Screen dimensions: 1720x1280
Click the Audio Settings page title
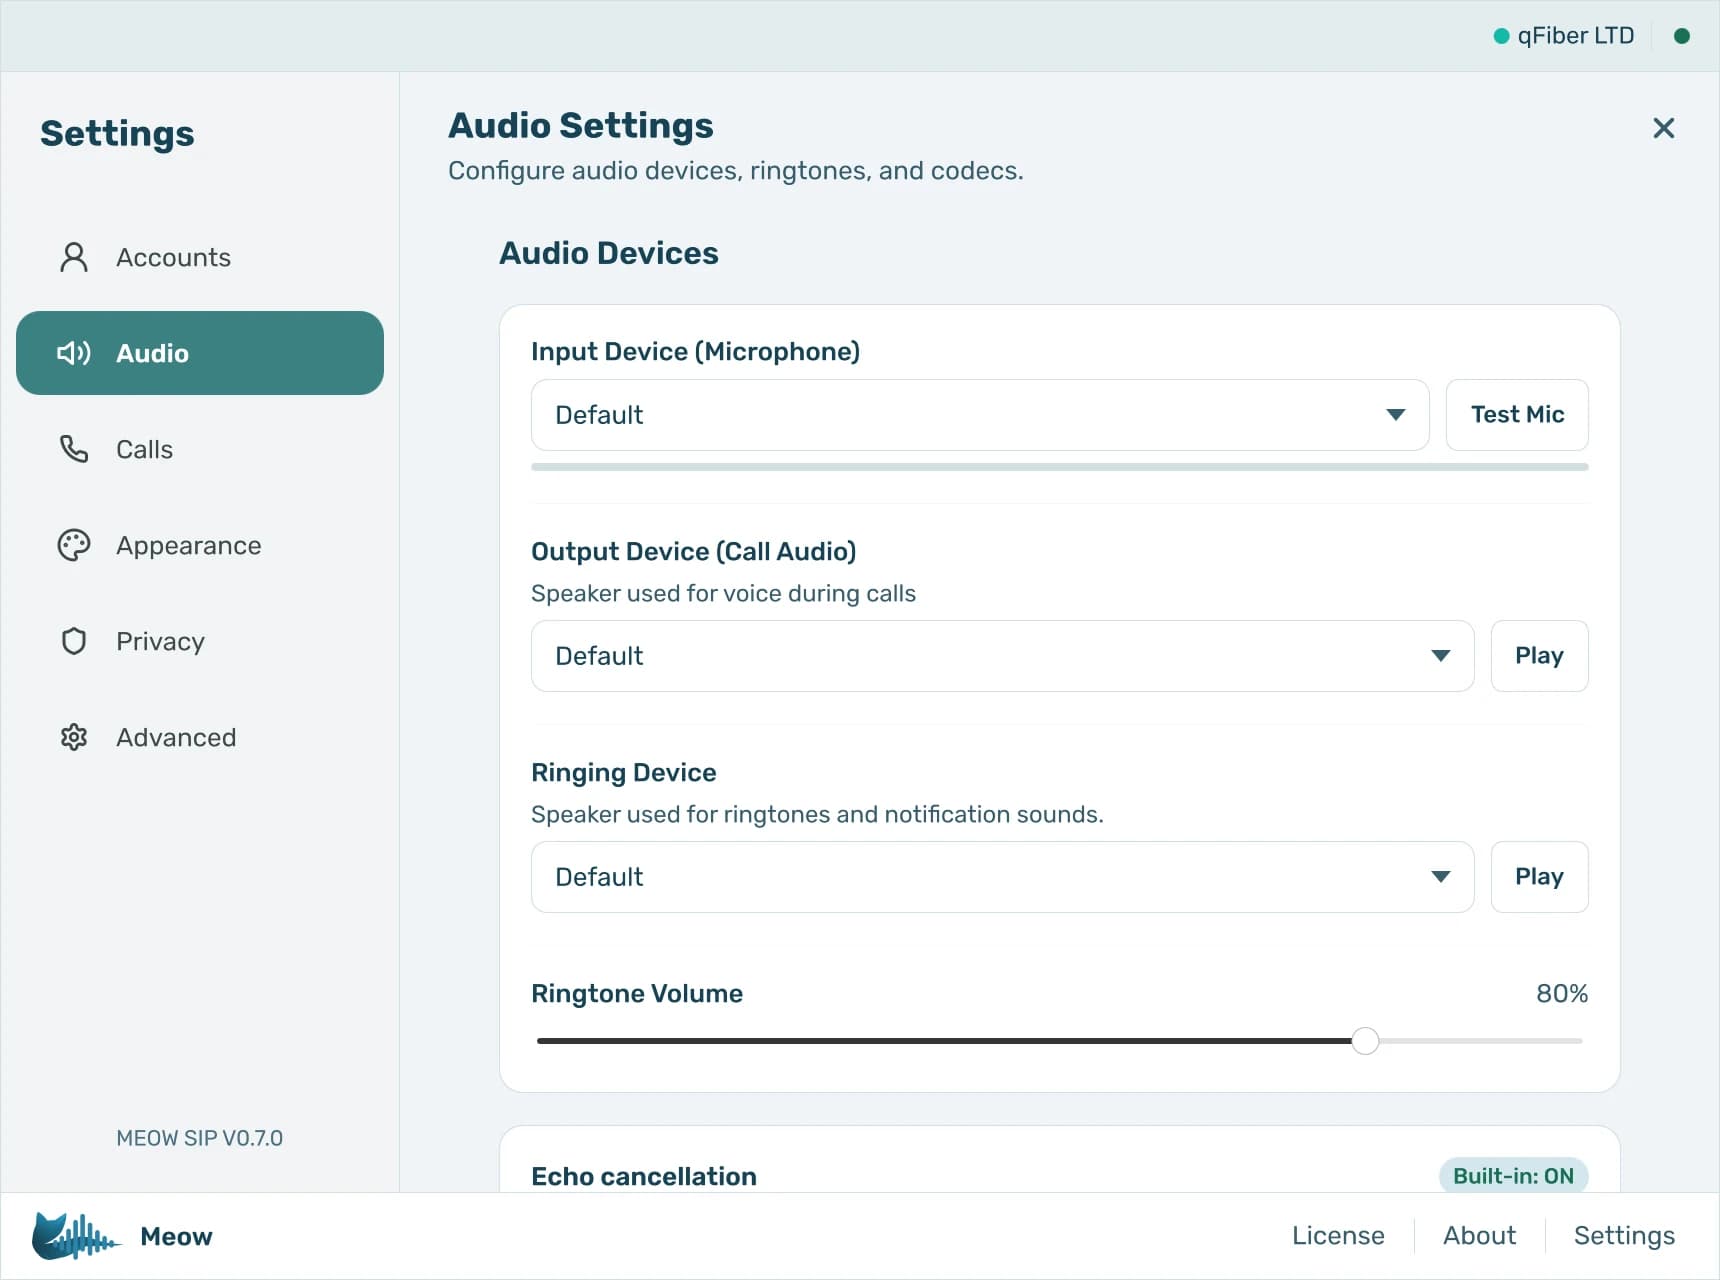click(581, 126)
